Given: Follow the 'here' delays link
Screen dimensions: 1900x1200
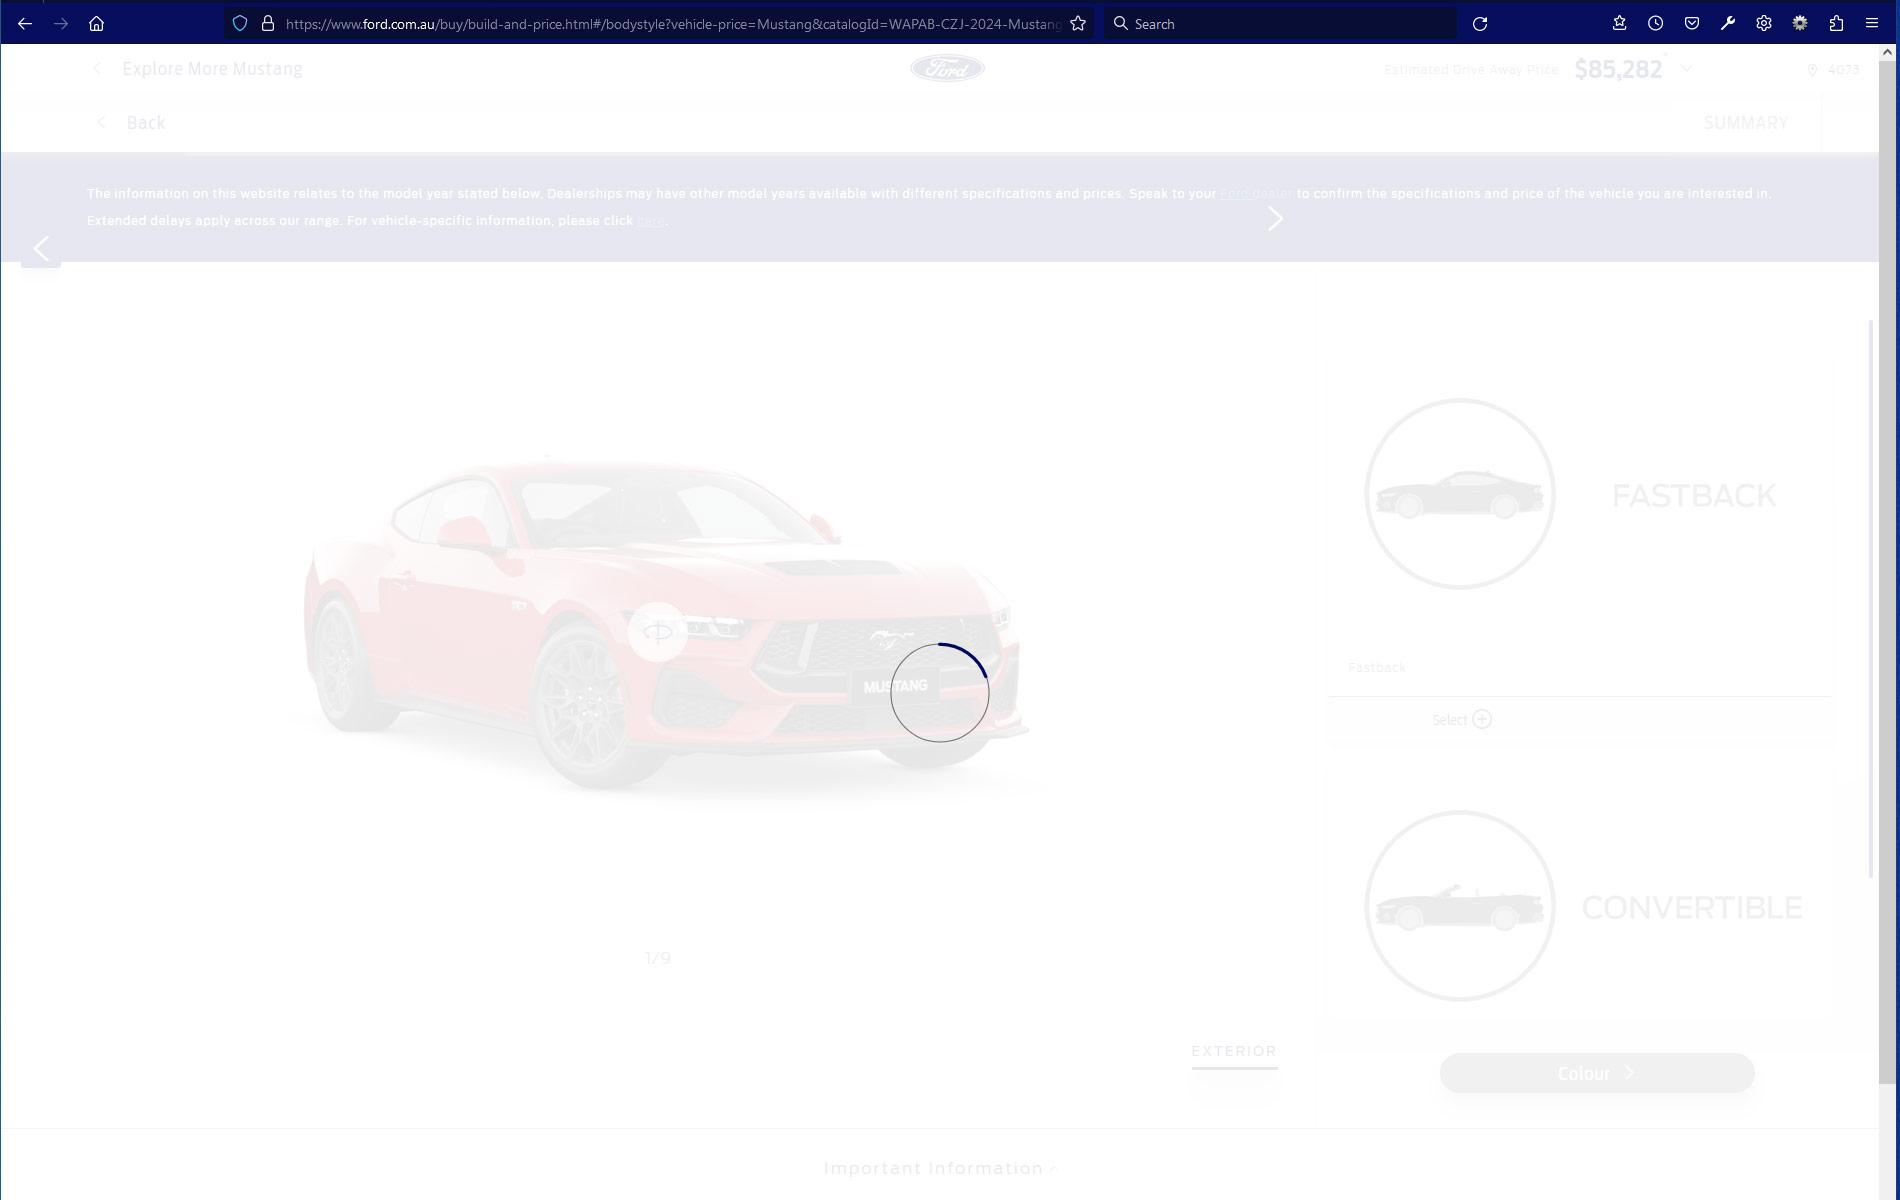Looking at the screenshot, I should 651,220.
